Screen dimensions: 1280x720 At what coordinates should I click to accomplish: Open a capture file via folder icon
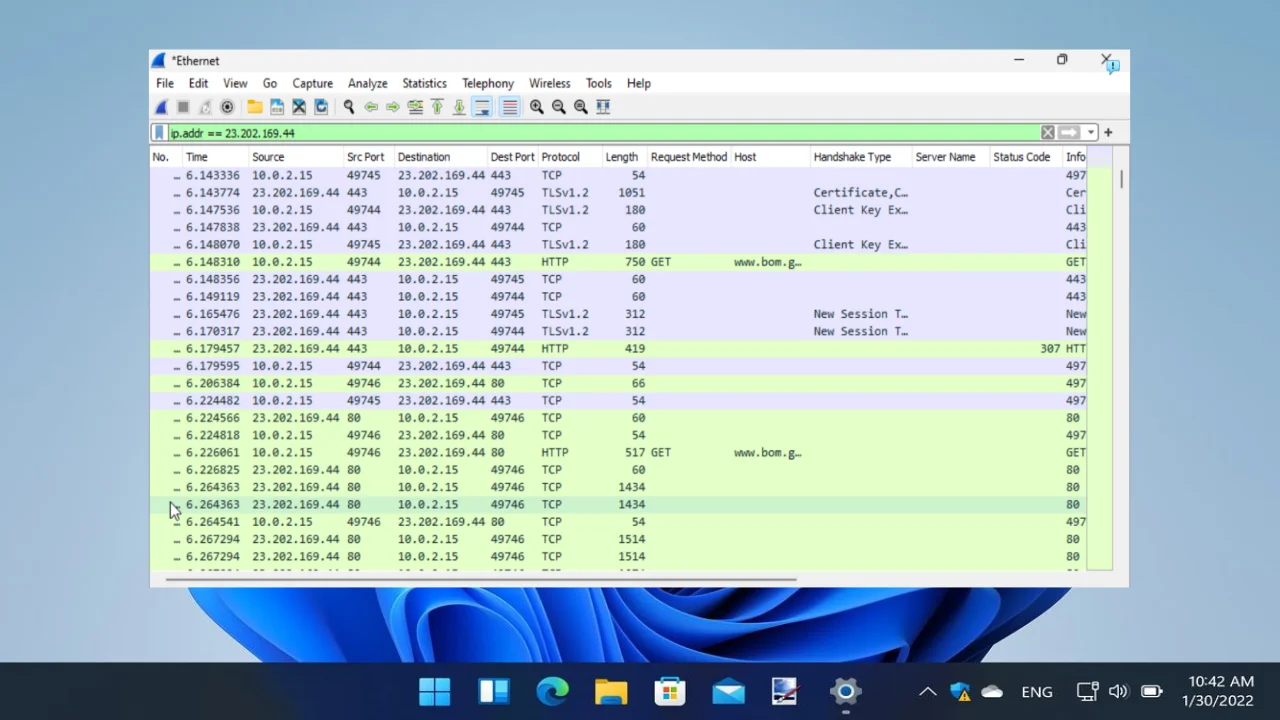tap(255, 107)
